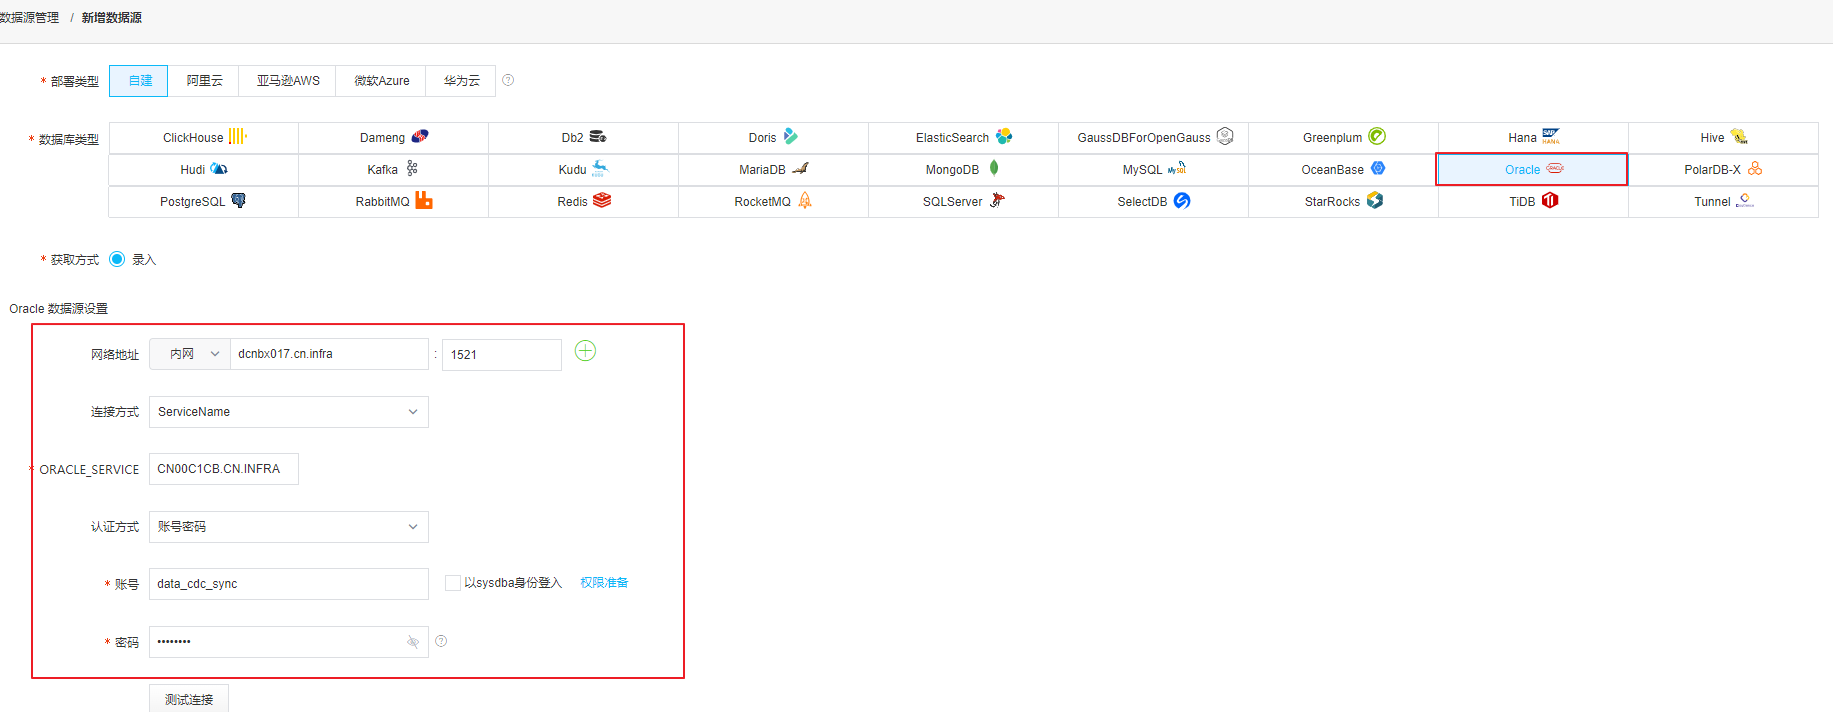Select the GaussDBForOpenGauss icon
Image resolution: width=1833 pixels, height=712 pixels.
pyautogui.click(x=1225, y=136)
